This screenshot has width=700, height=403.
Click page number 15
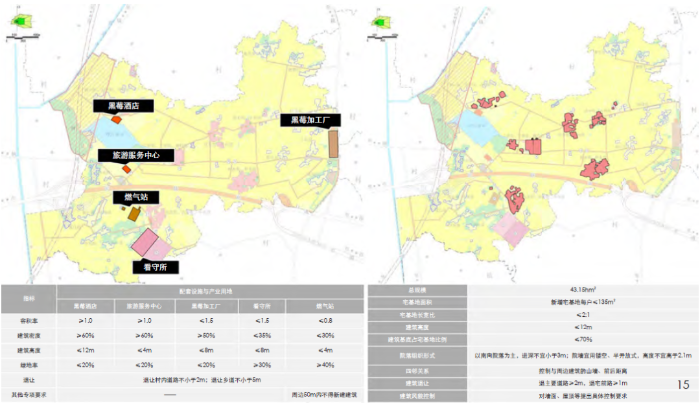coord(682,384)
